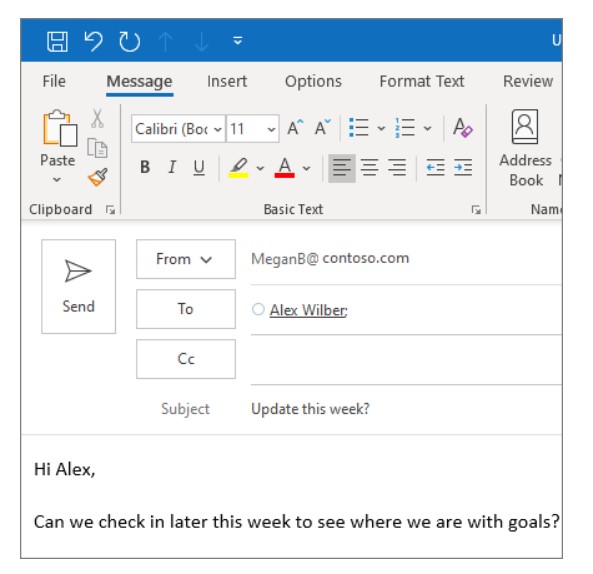Clear all formatting

463,127
